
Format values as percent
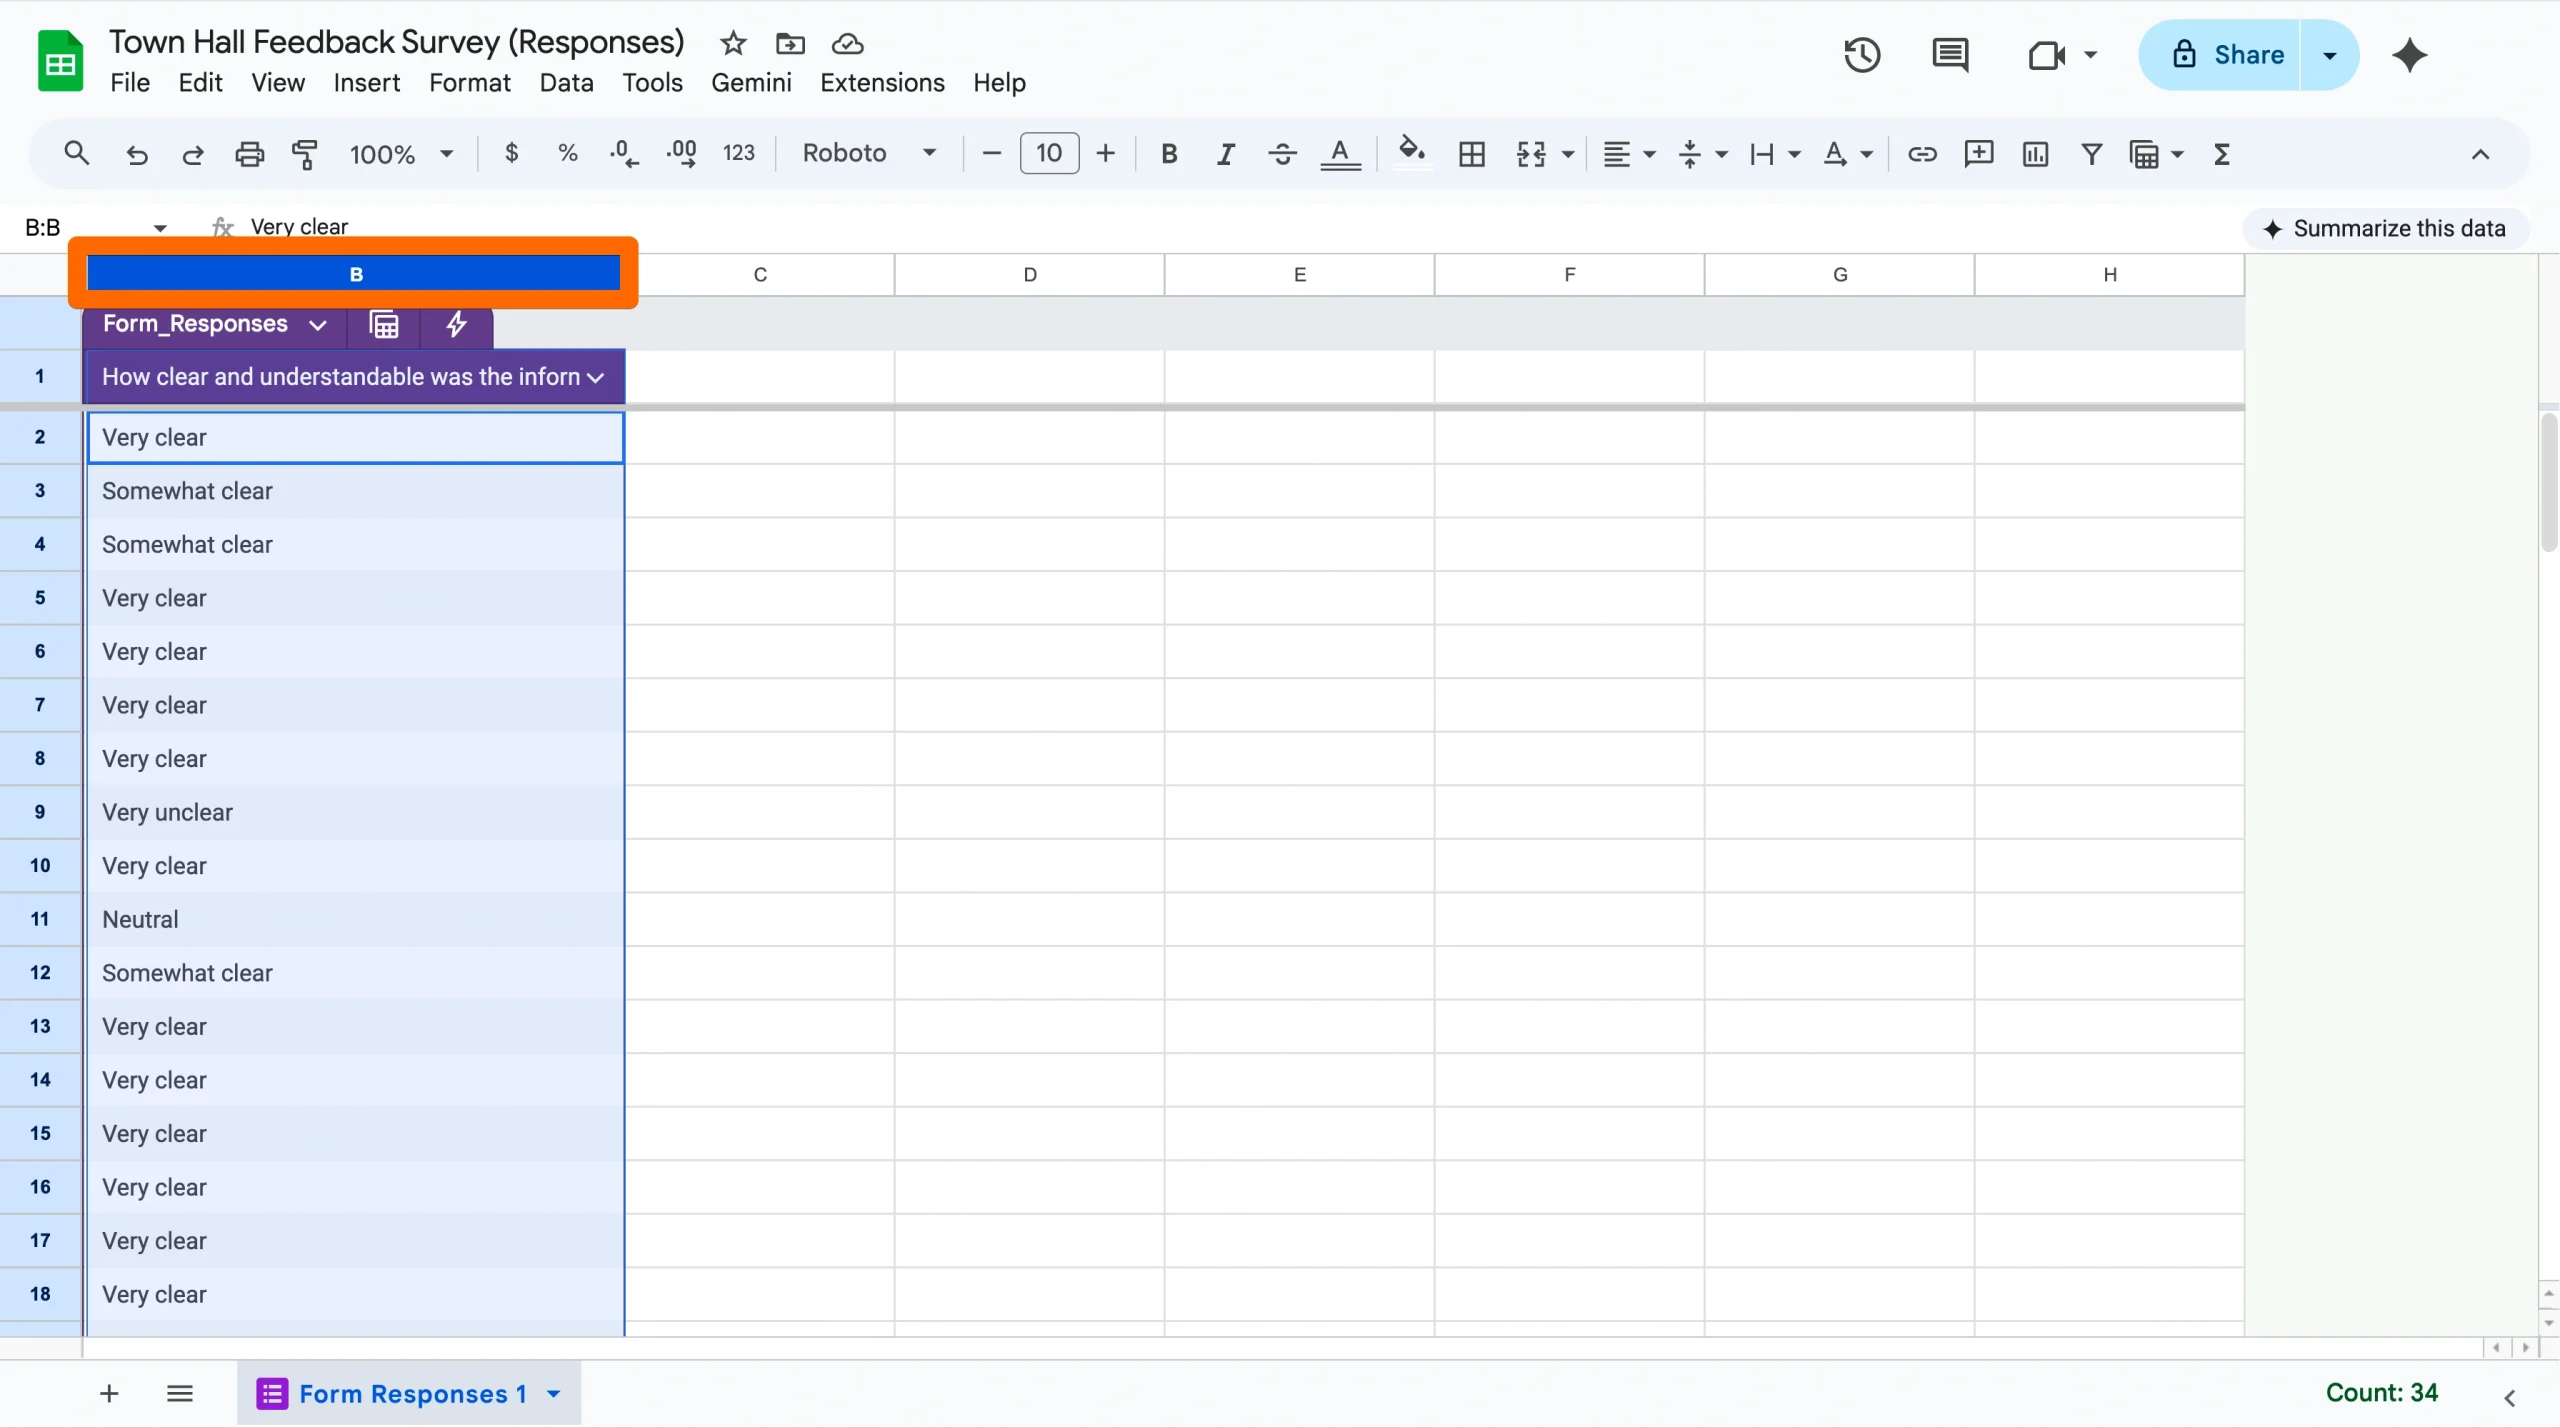[x=567, y=153]
